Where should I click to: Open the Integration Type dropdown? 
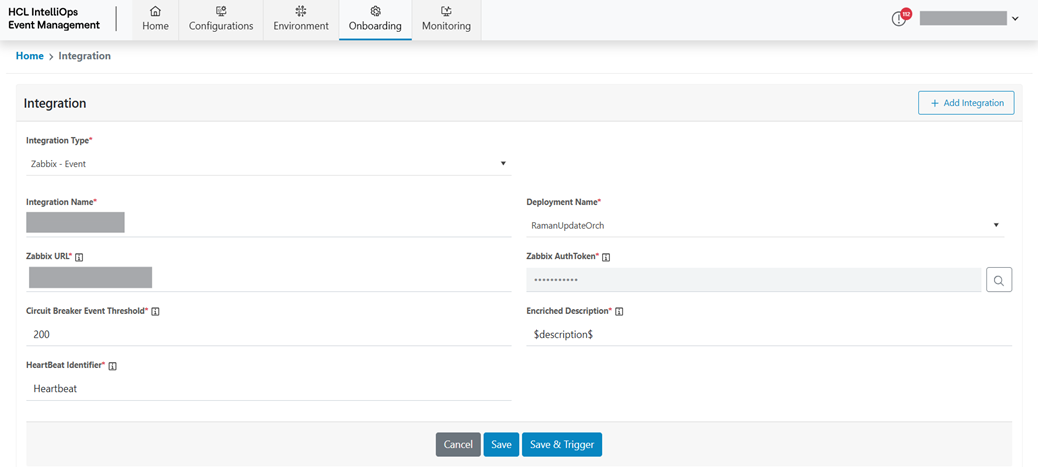click(x=269, y=164)
